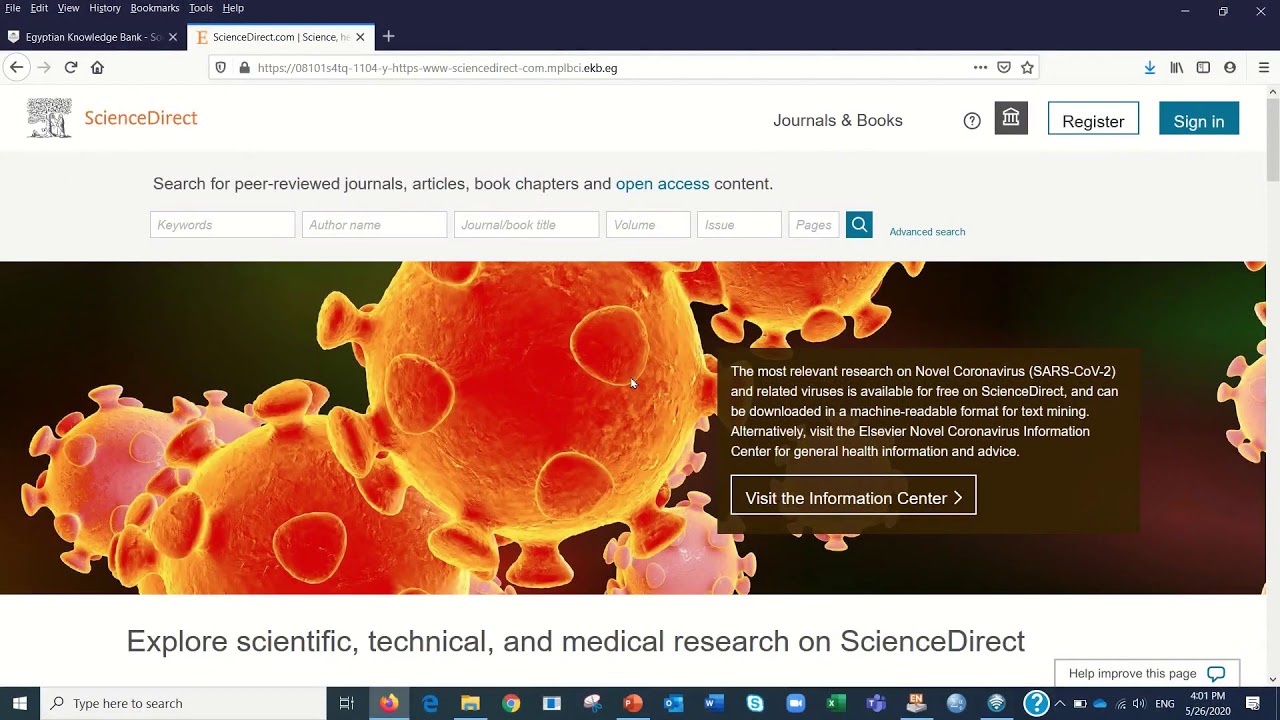Open a new browser tab
The height and width of the screenshot is (720, 1280).
tap(389, 37)
